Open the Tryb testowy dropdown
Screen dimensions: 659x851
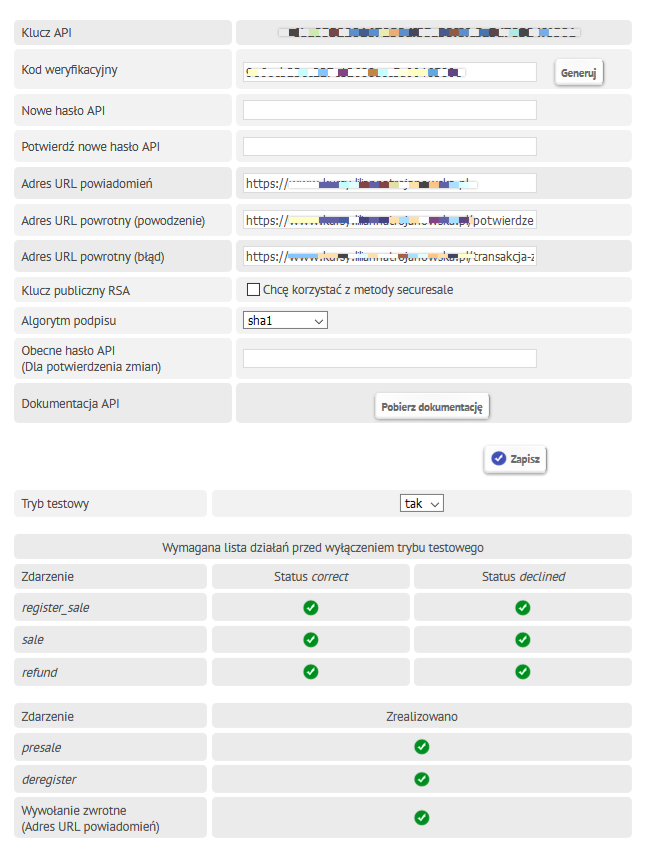coord(421,504)
